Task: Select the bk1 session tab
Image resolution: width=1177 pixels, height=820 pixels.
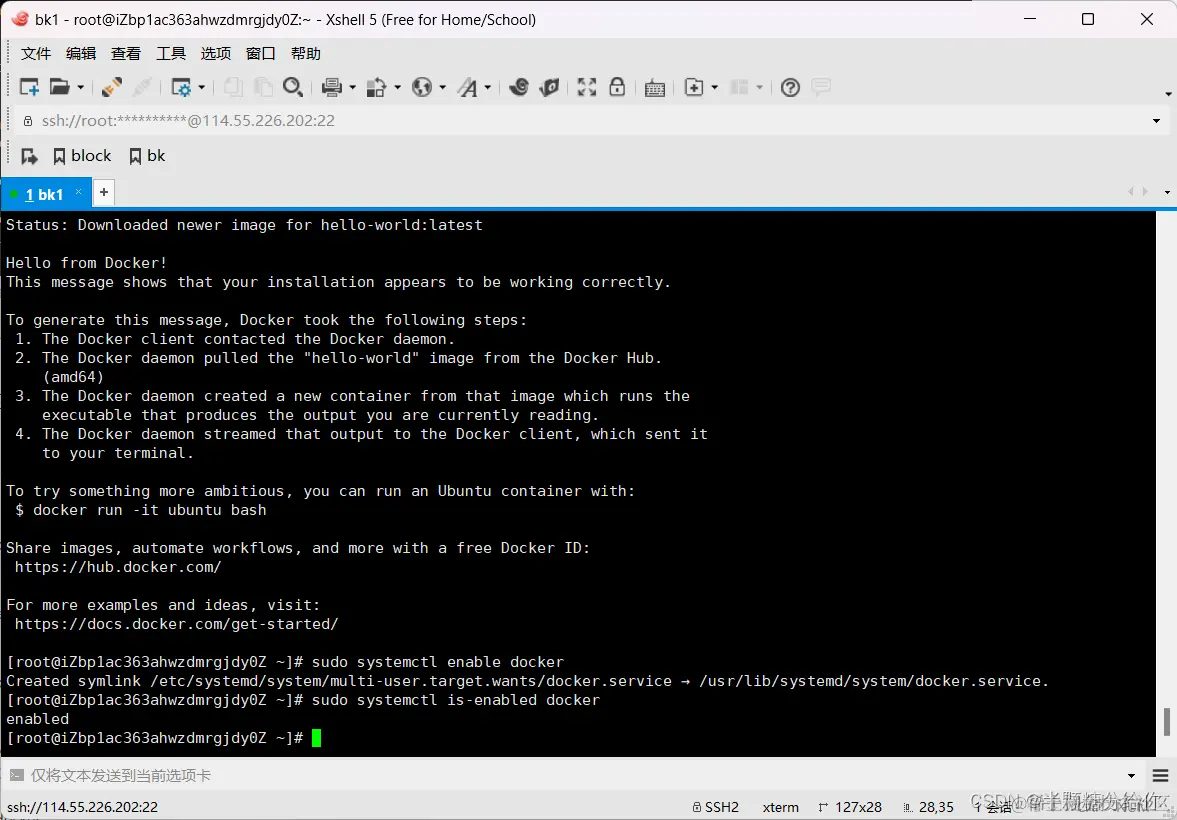Action: point(44,194)
